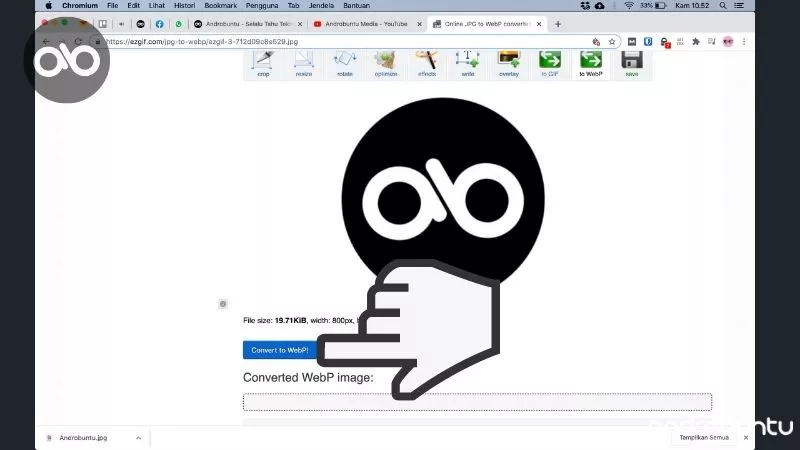This screenshot has width=800, height=450.
Task: Open the Lihat menu
Action: pyautogui.click(x=157, y=6)
